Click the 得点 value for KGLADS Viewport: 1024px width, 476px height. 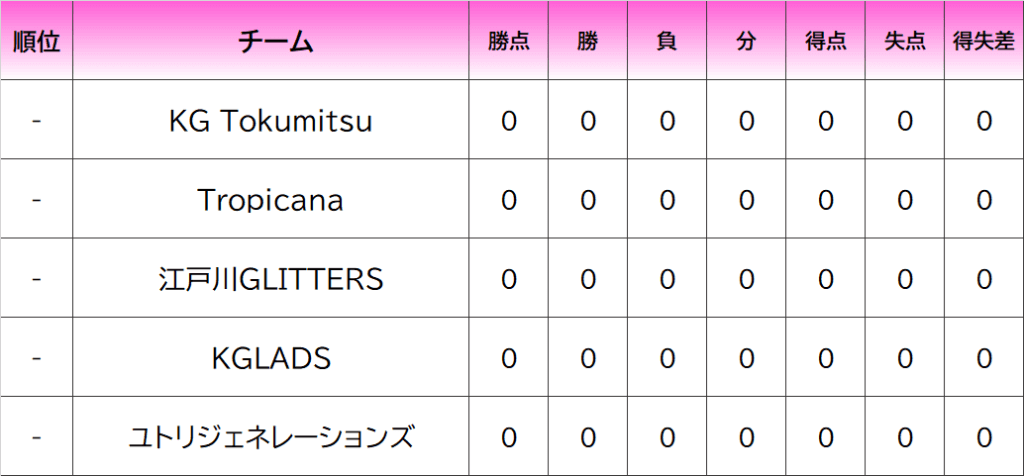(x=825, y=358)
